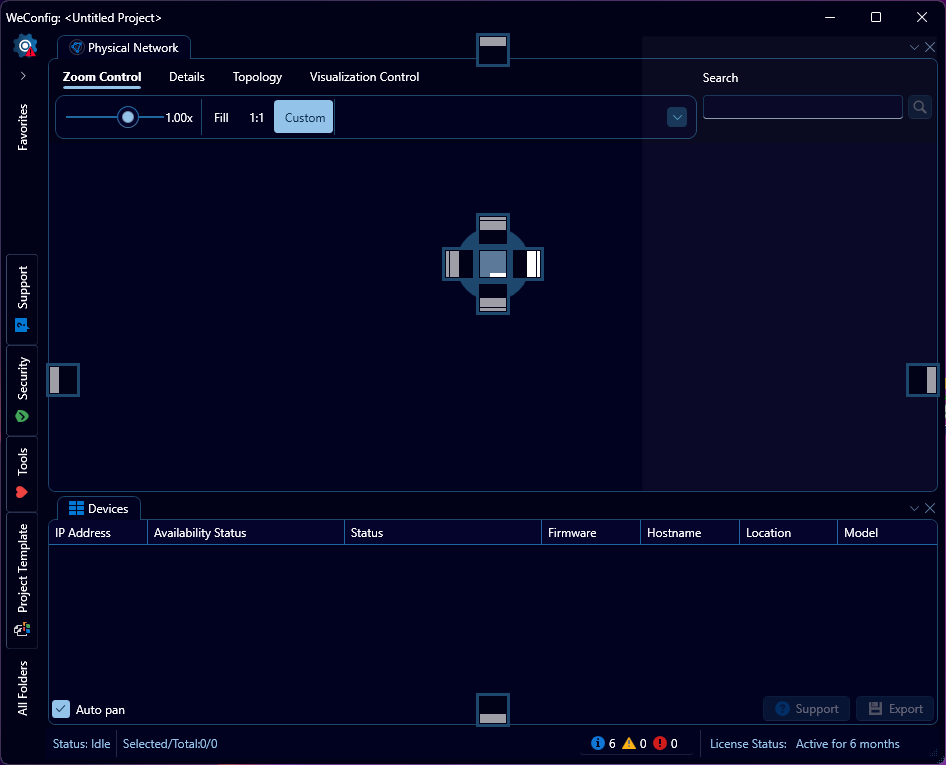
Task: Open the Devices panel options chevron
Action: click(914, 508)
